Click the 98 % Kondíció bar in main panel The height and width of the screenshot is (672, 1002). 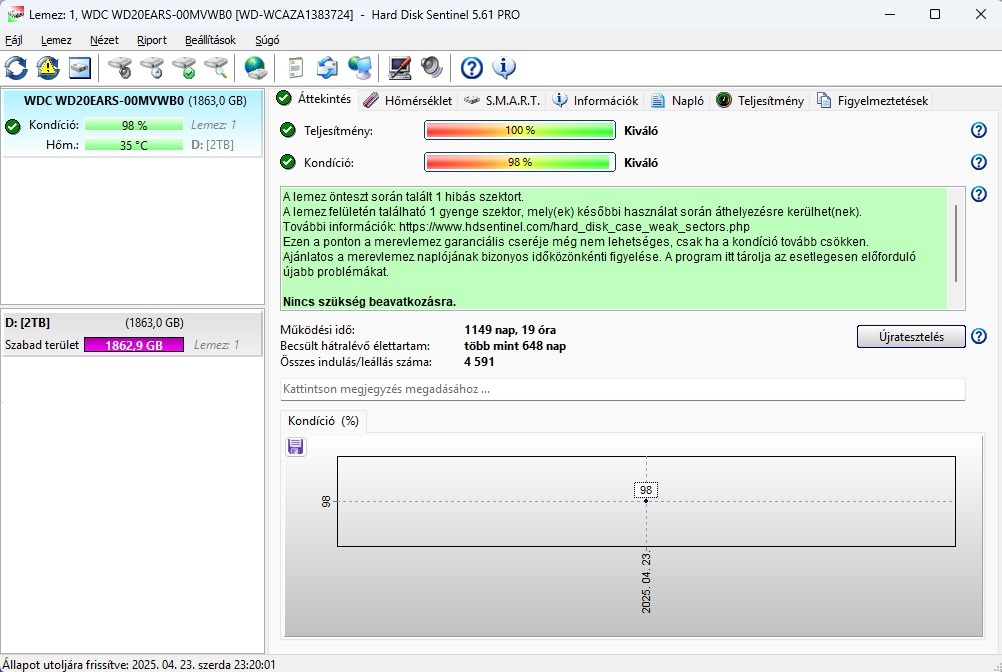(x=520, y=162)
